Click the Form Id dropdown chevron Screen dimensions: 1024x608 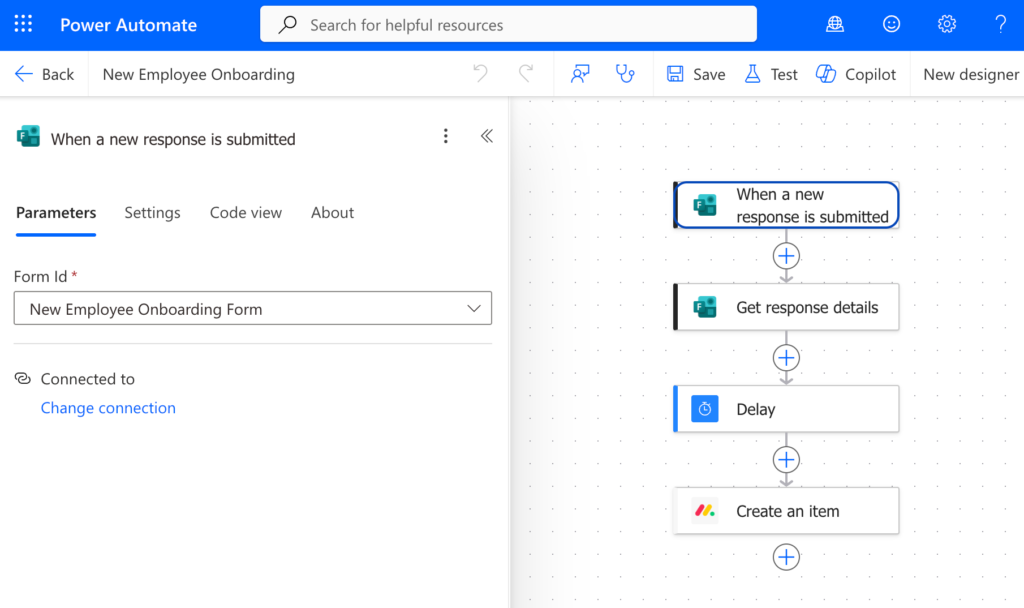(x=474, y=308)
